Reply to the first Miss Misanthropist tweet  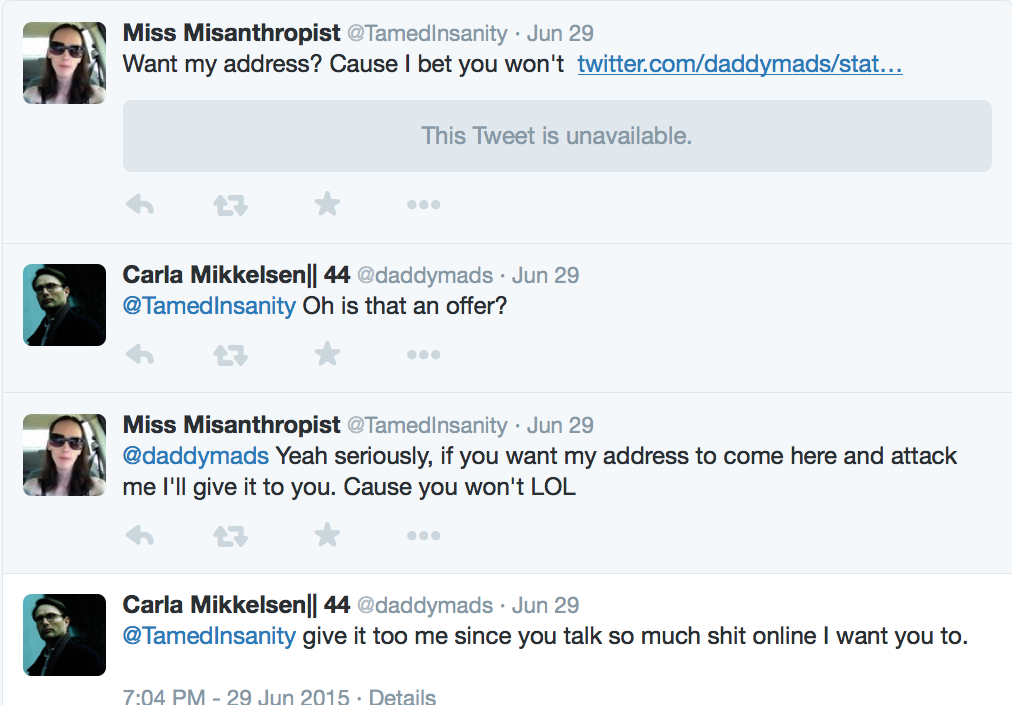140,205
